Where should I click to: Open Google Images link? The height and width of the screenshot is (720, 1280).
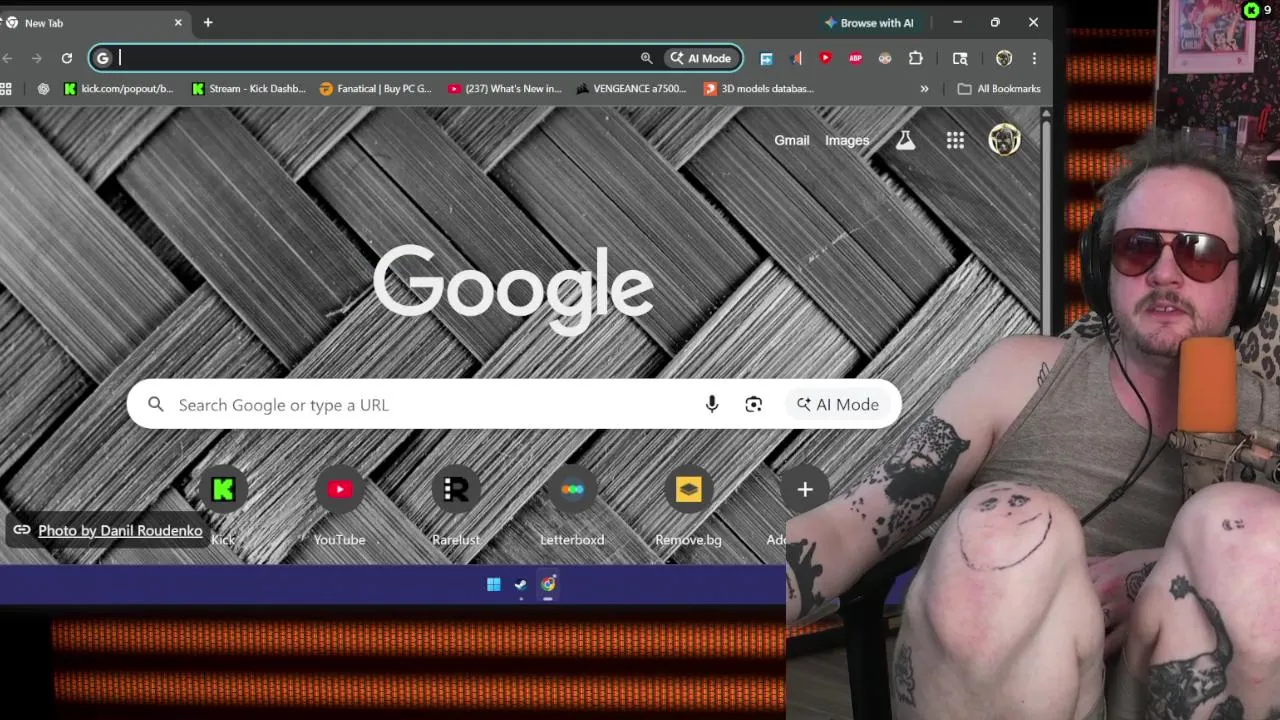(847, 141)
